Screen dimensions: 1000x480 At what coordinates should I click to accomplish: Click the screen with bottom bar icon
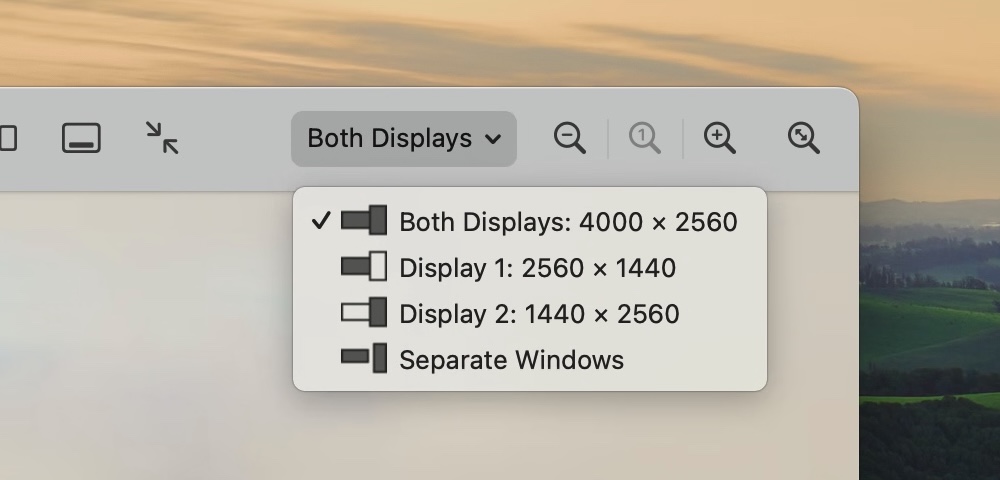tap(81, 138)
